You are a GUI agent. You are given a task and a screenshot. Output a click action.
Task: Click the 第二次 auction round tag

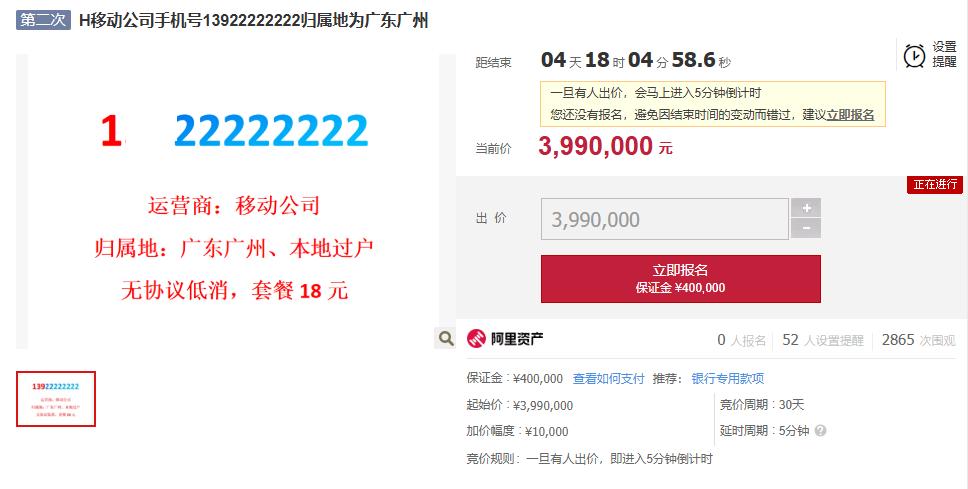click(x=43, y=20)
